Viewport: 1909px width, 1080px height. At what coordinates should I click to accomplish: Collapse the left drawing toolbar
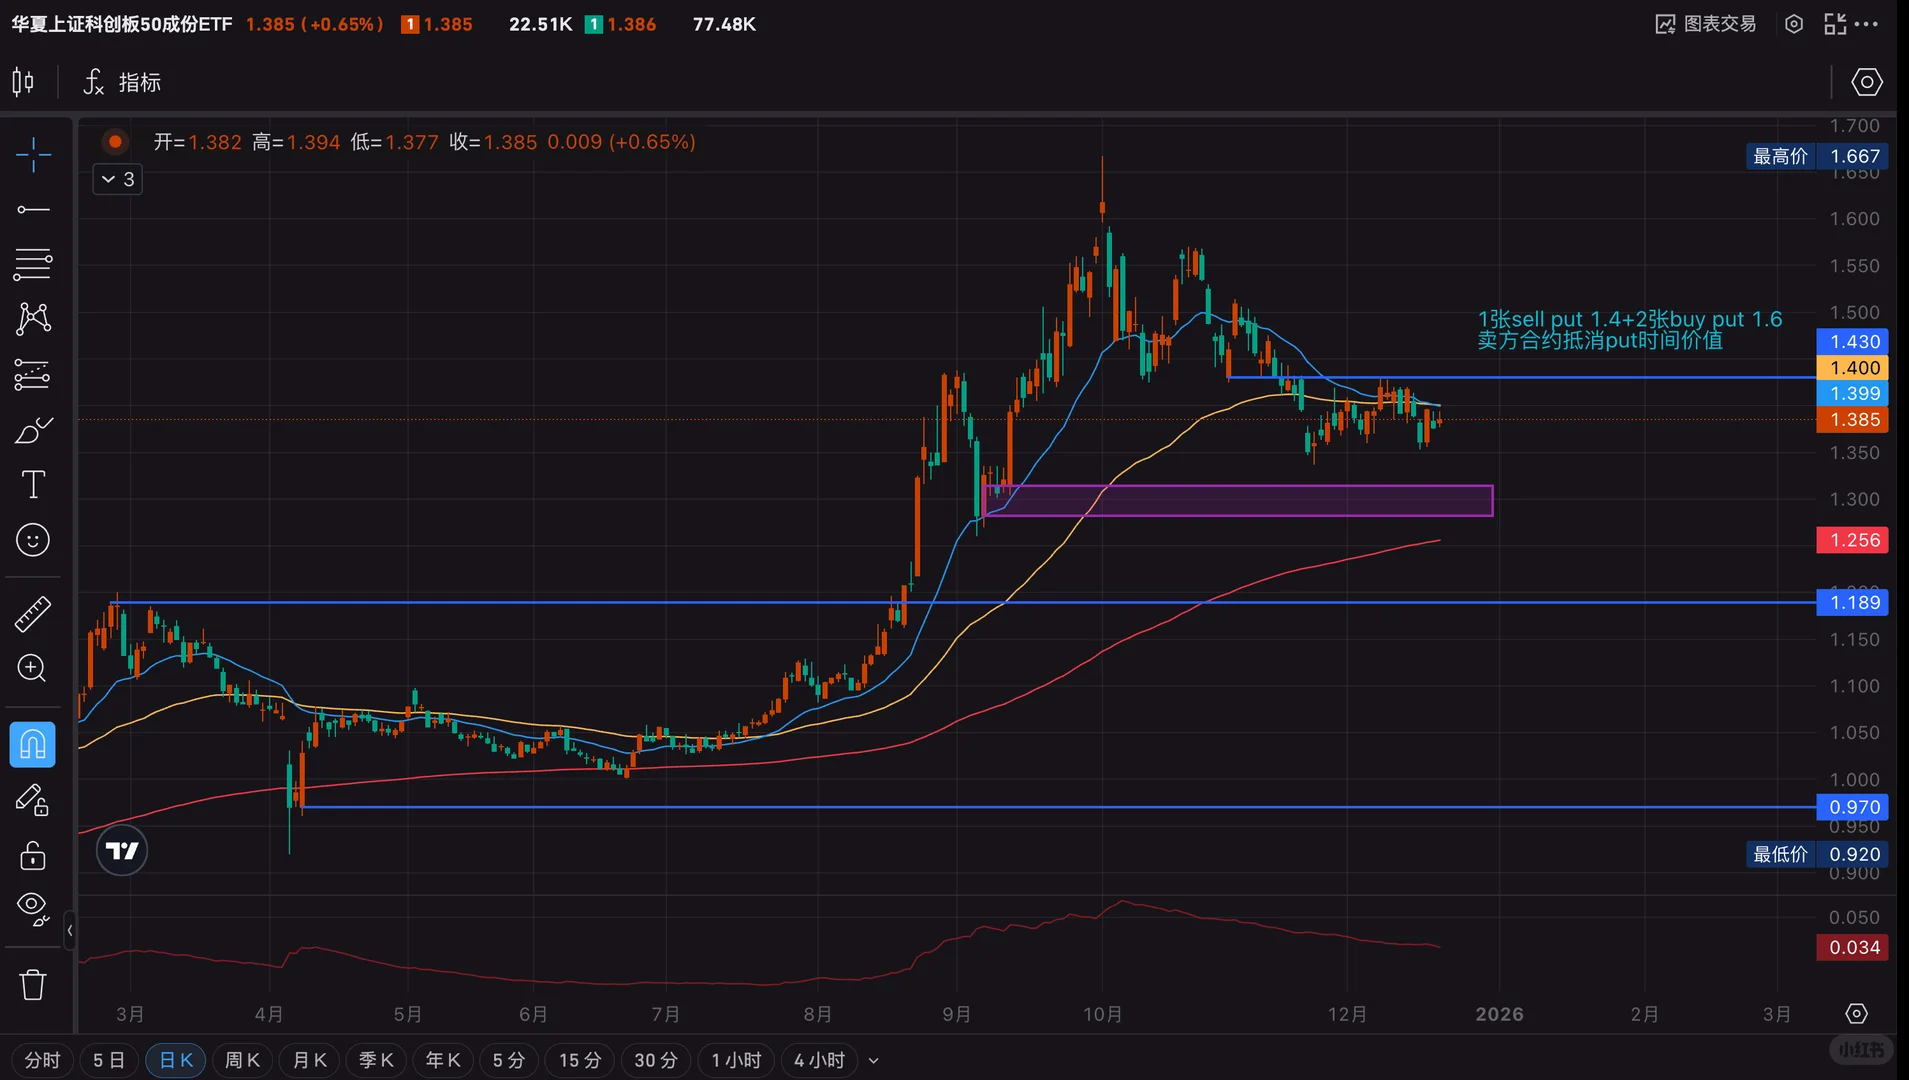[68, 930]
